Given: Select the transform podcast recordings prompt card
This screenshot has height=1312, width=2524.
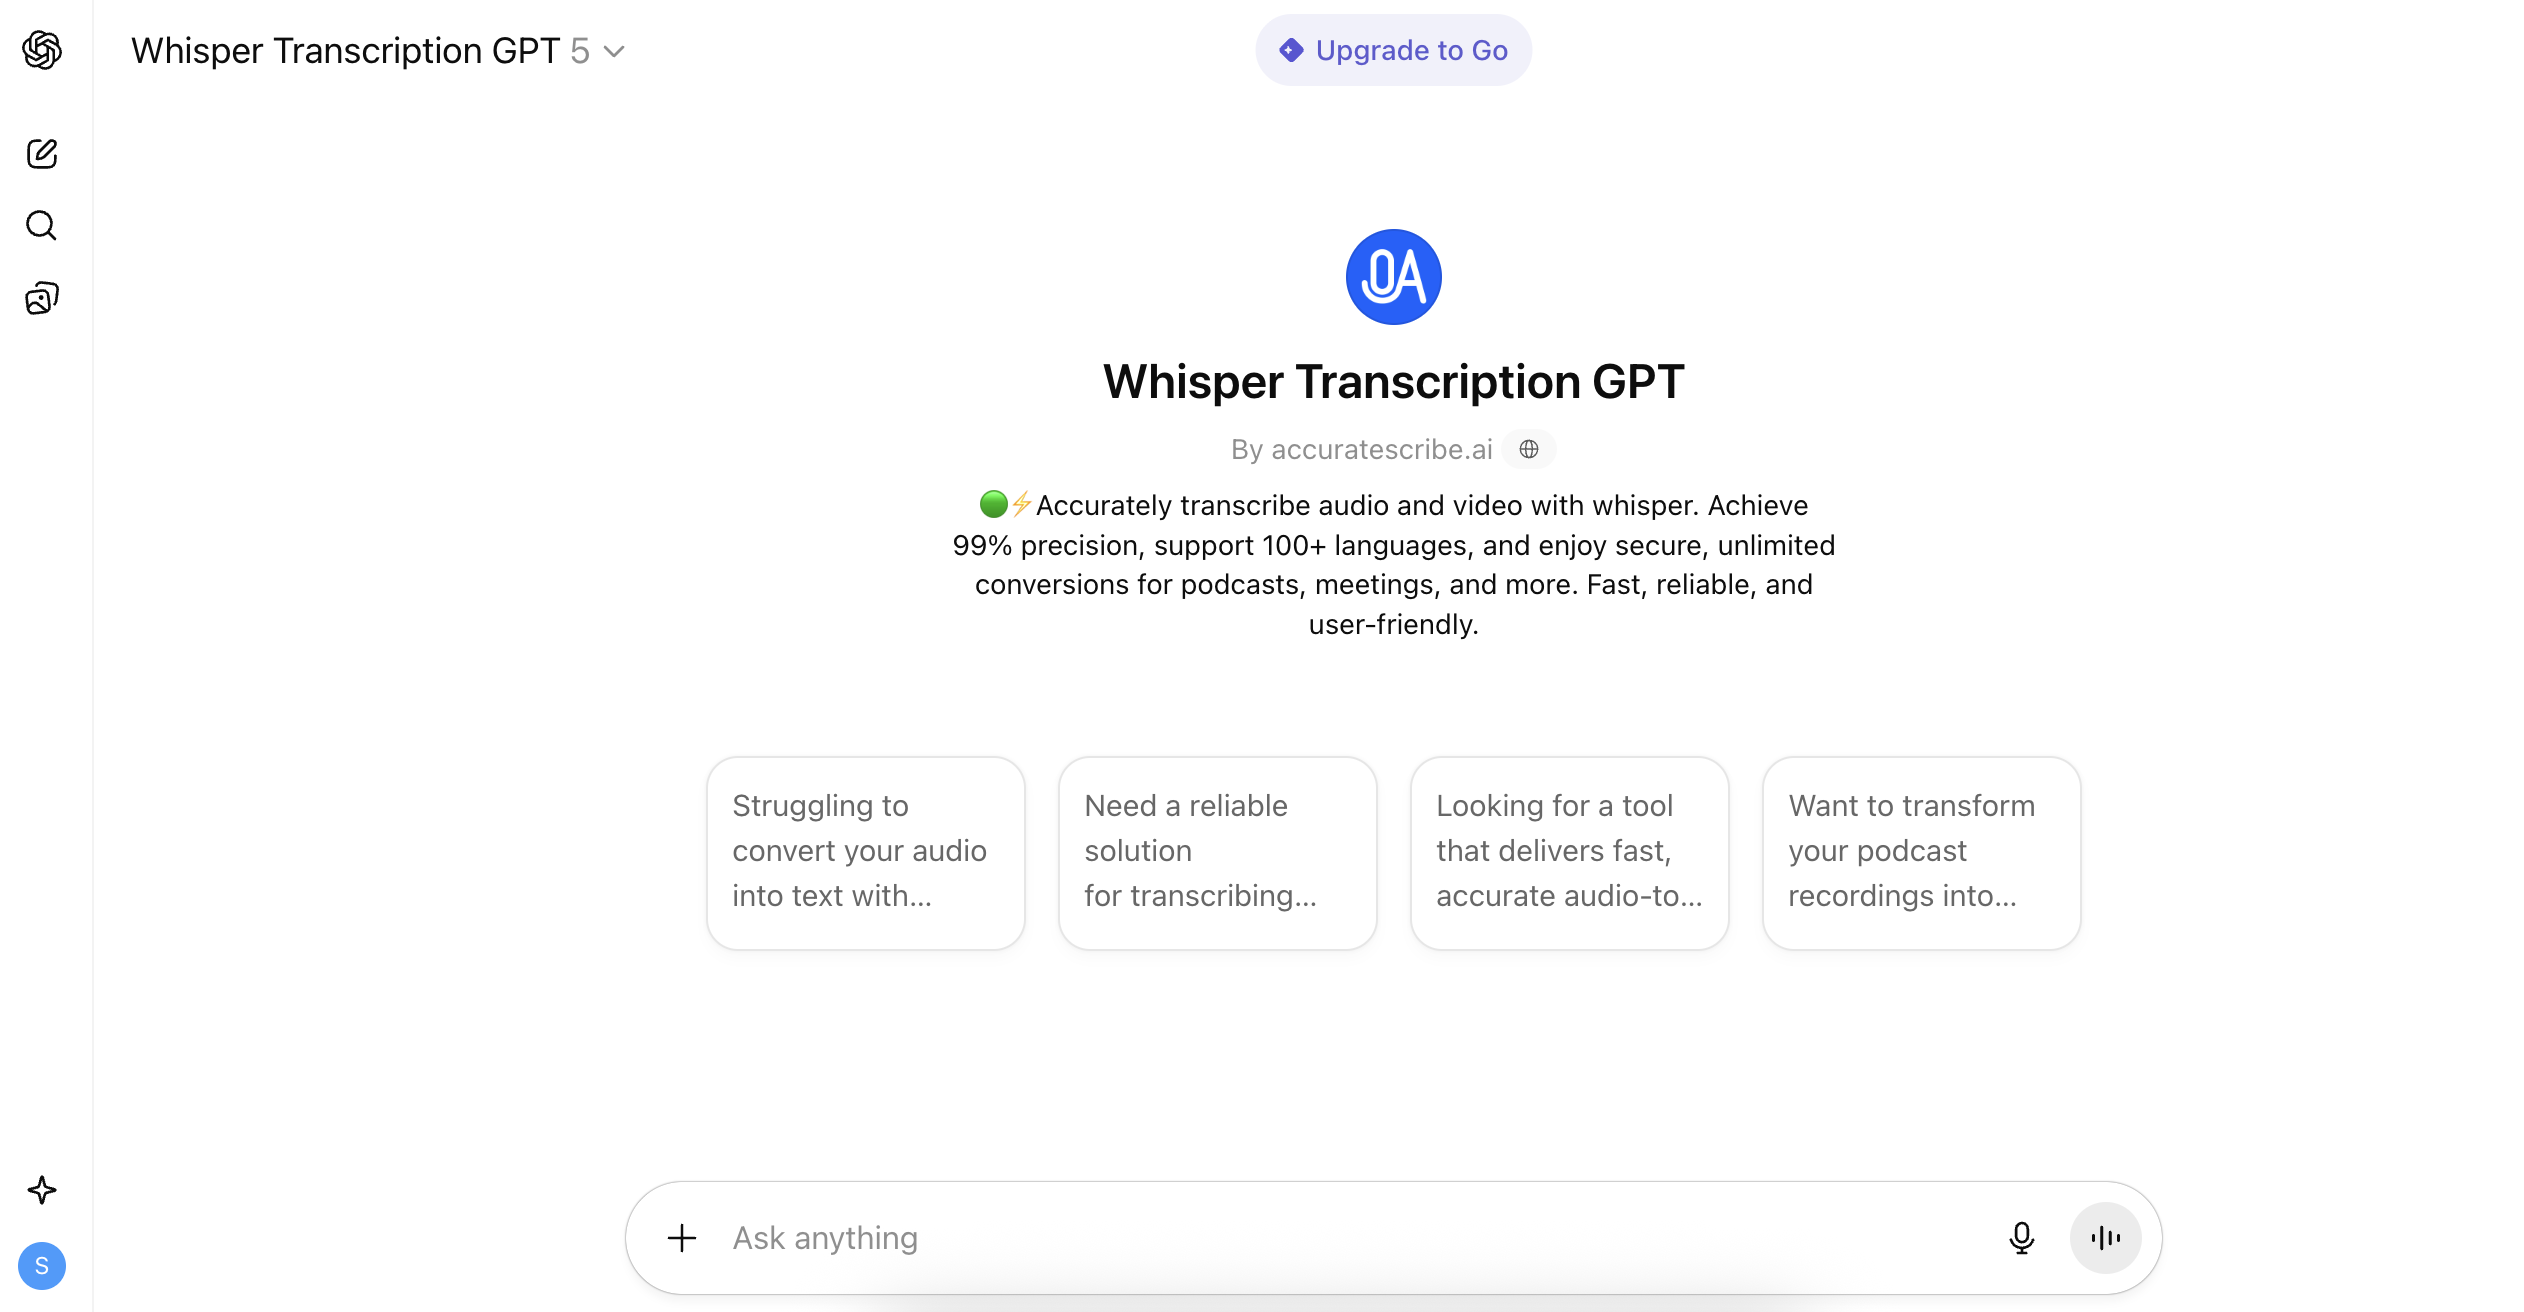Looking at the screenshot, I should (x=1921, y=852).
